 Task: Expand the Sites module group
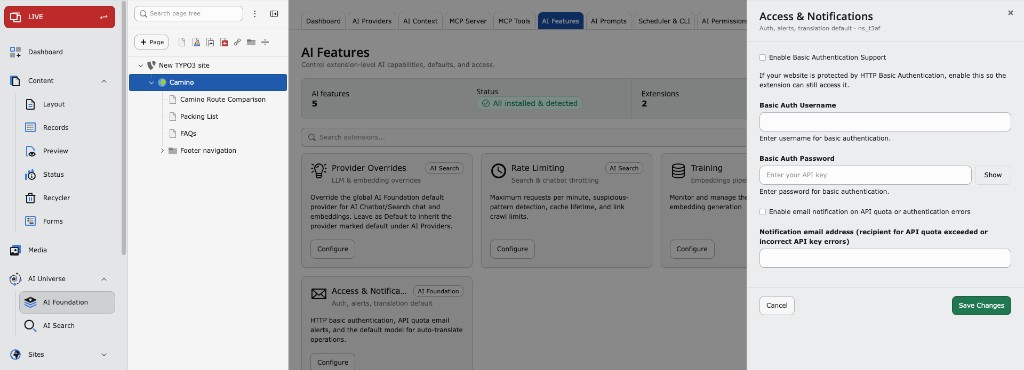tap(104, 354)
